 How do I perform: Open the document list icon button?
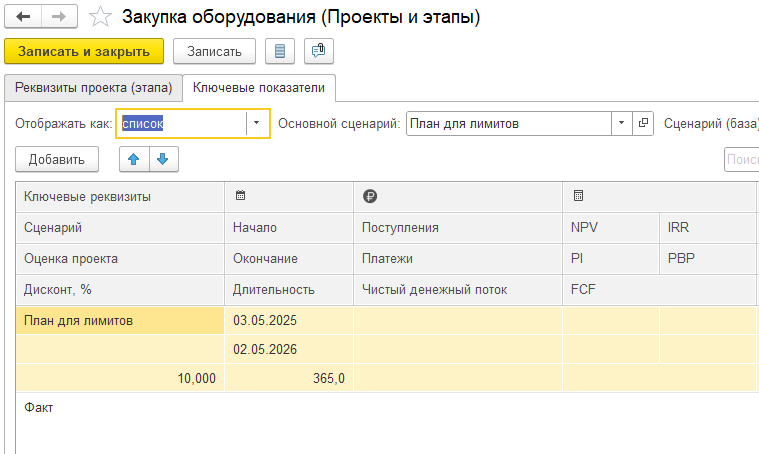click(x=280, y=51)
